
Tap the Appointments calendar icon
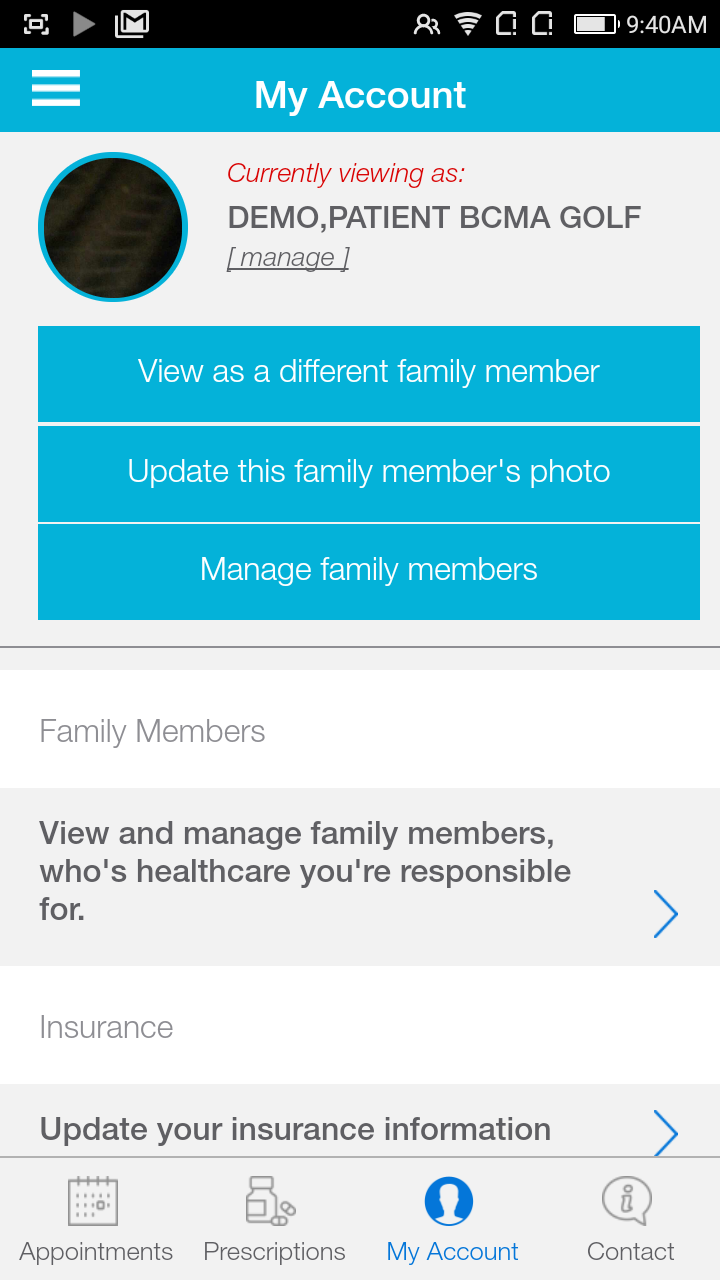93,1200
